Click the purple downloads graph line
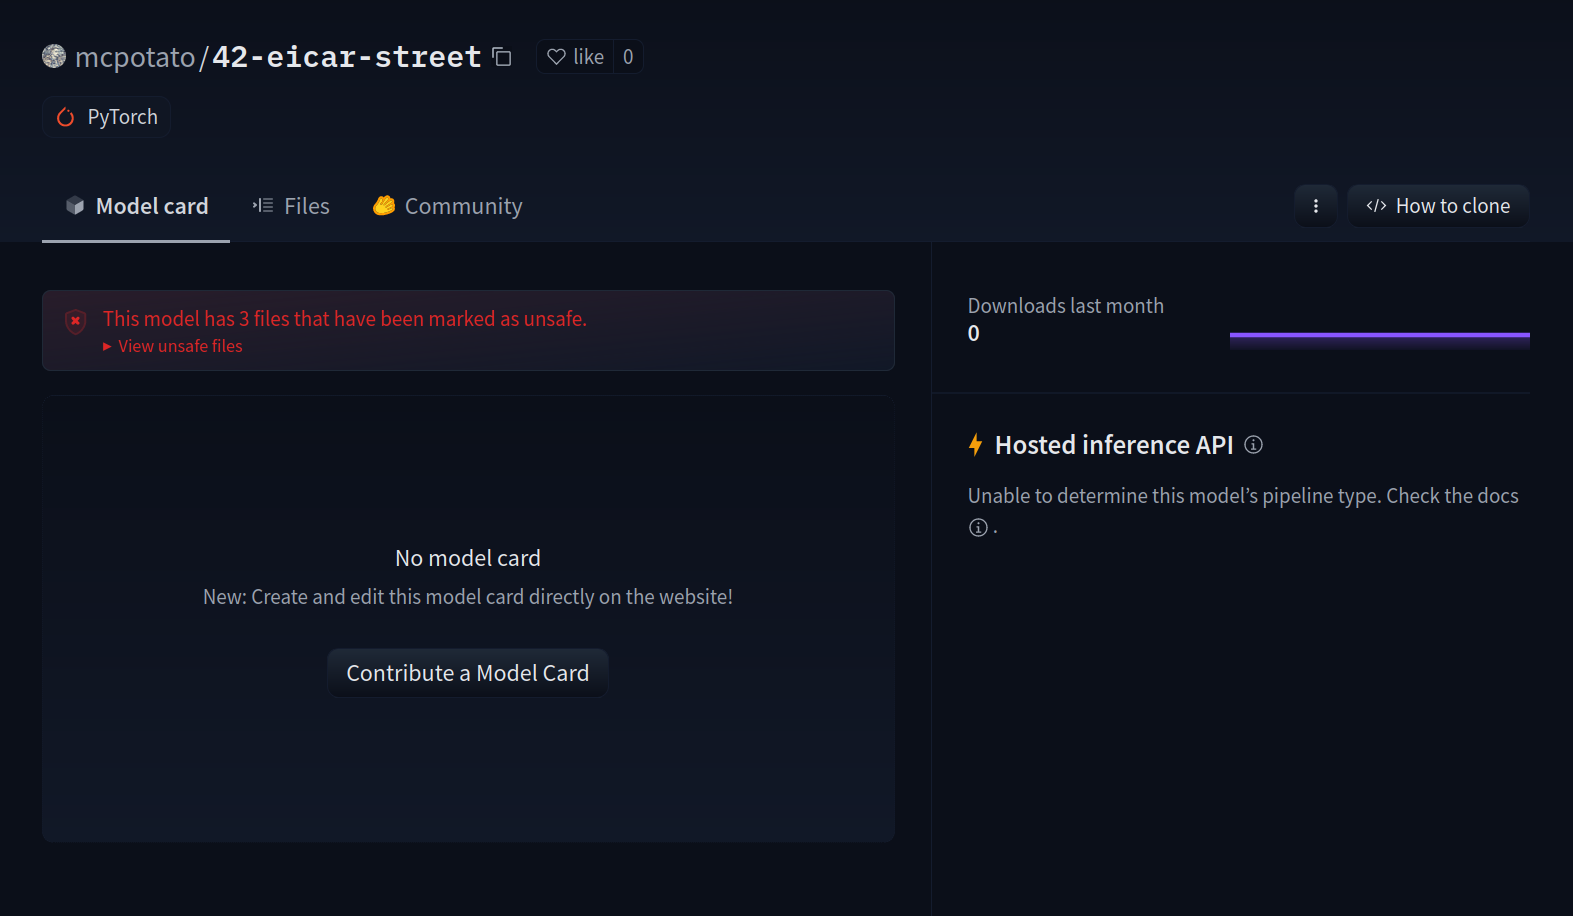The height and width of the screenshot is (916, 1573). point(1379,335)
